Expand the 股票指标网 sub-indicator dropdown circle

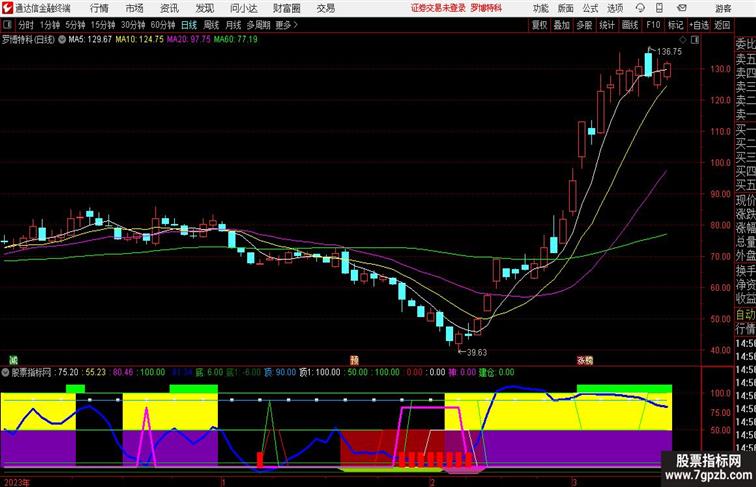click(5, 372)
